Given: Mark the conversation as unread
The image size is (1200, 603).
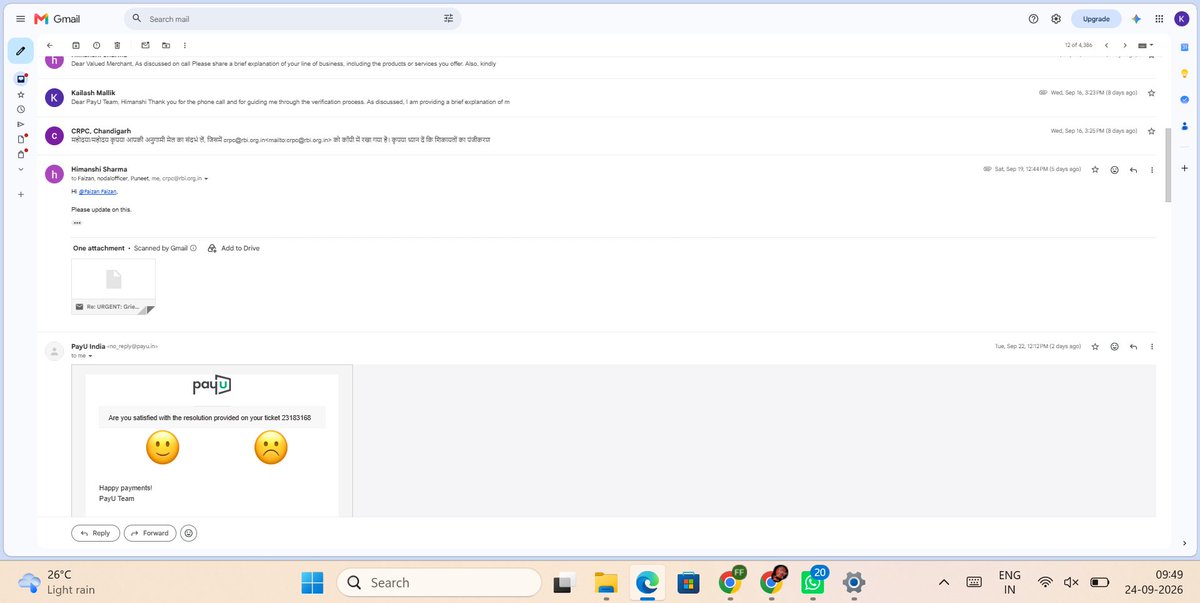Looking at the screenshot, I should (145, 45).
